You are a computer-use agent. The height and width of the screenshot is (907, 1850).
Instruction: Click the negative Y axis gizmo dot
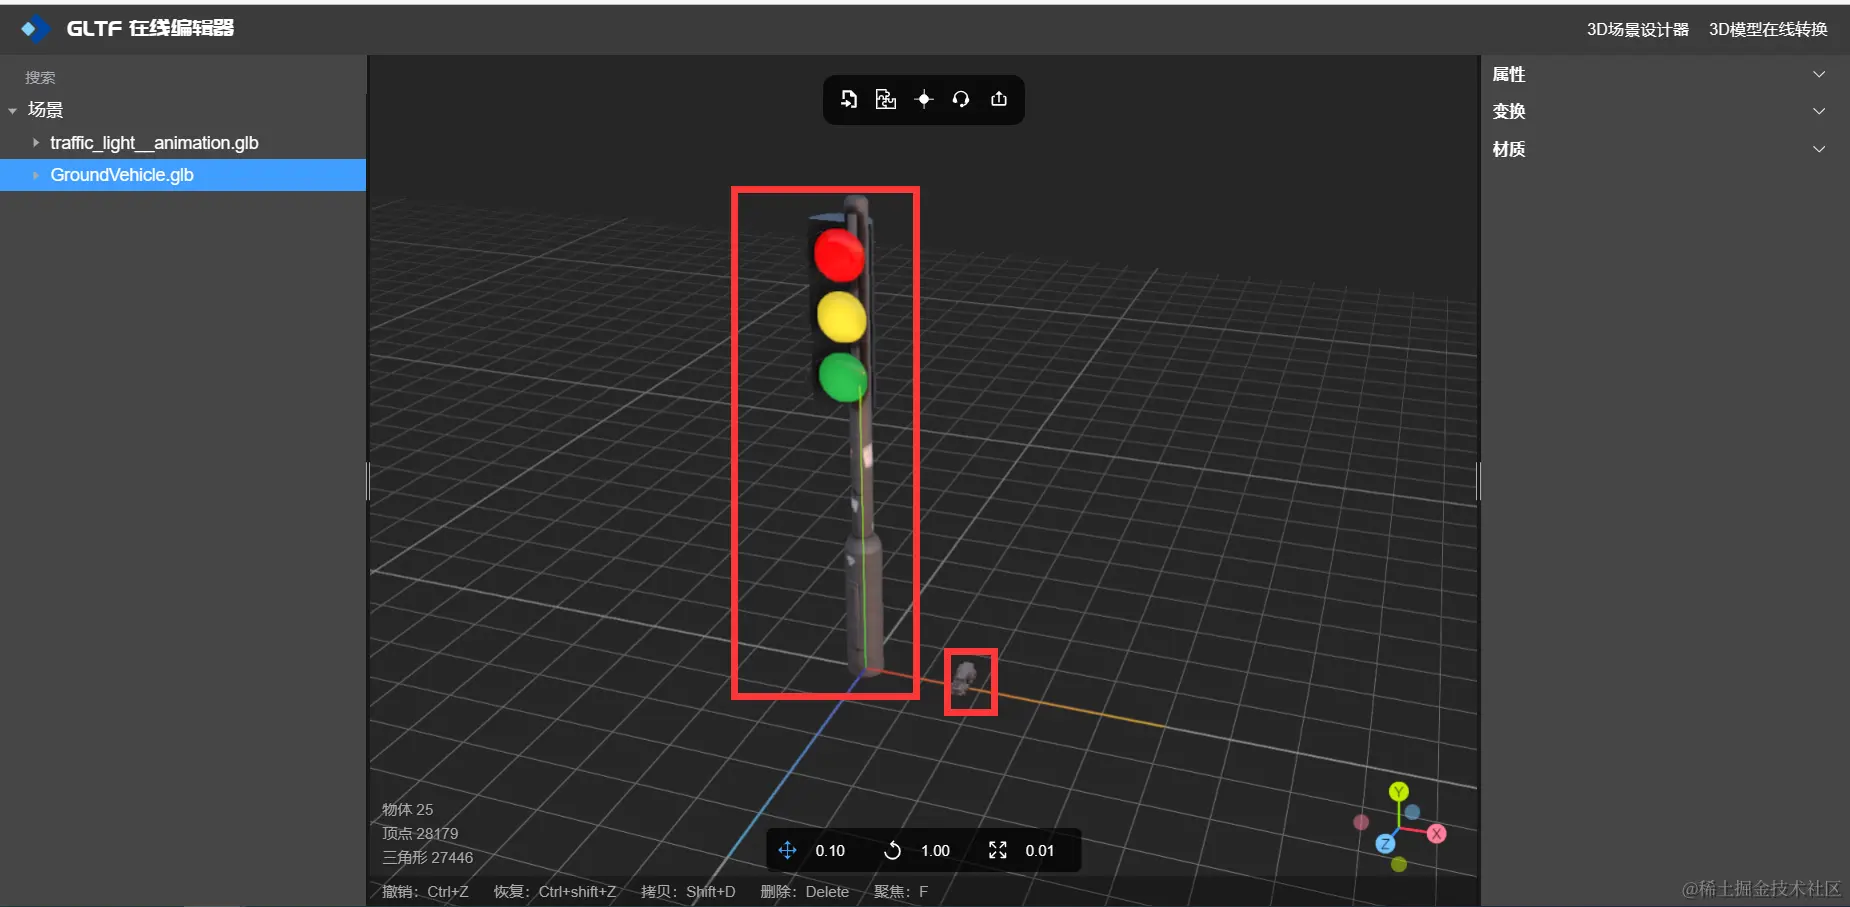click(x=1399, y=864)
